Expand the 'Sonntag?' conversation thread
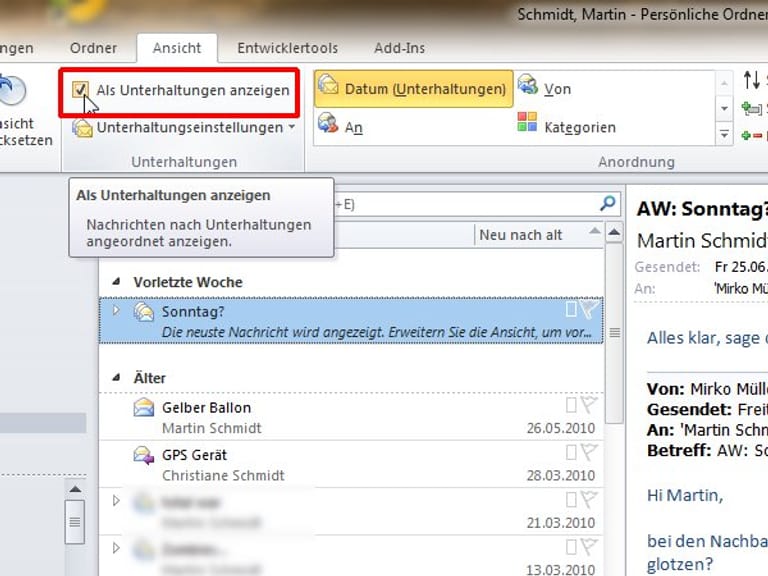The height and width of the screenshot is (576, 768). [116, 311]
